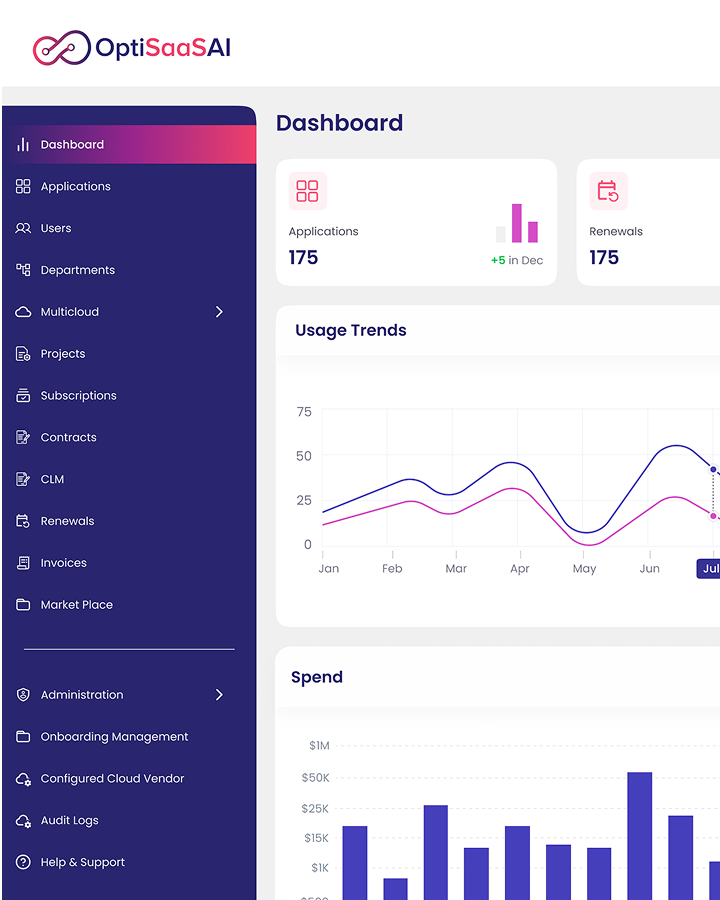Click the Jan month label
The height and width of the screenshot is (900, 720).
coord(329,568)
